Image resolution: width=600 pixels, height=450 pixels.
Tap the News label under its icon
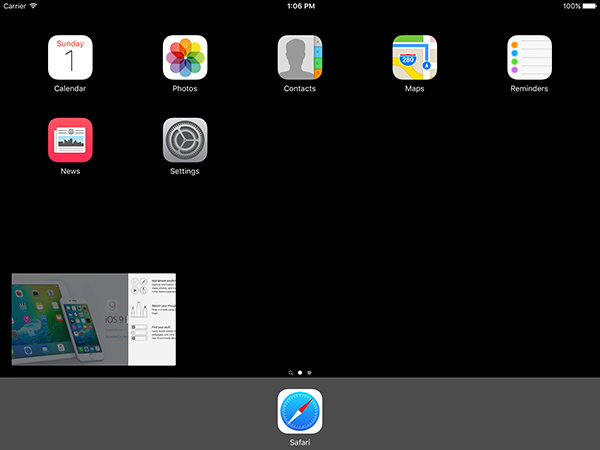70,171
